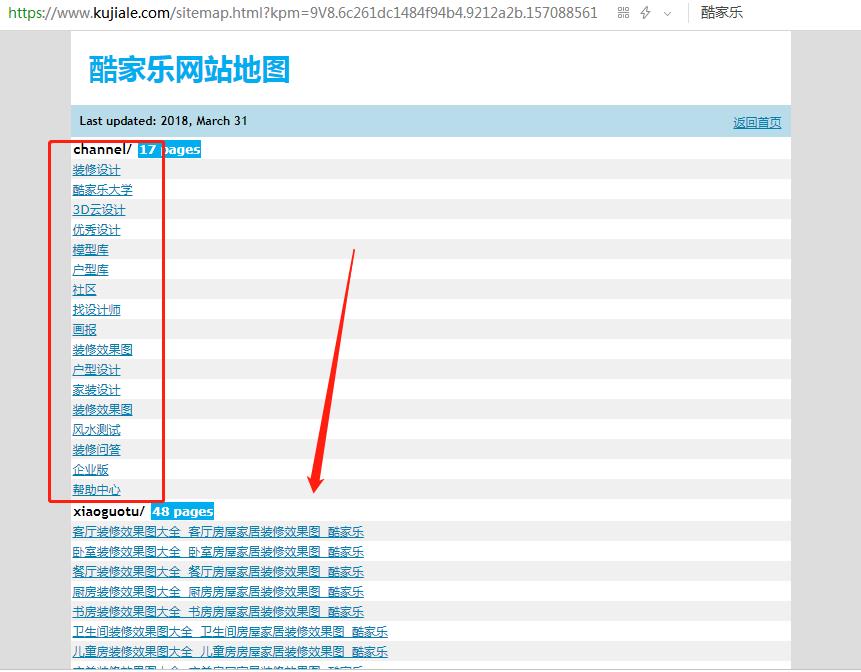Click the lightning bolt speed-mode icon

[646, 13]
